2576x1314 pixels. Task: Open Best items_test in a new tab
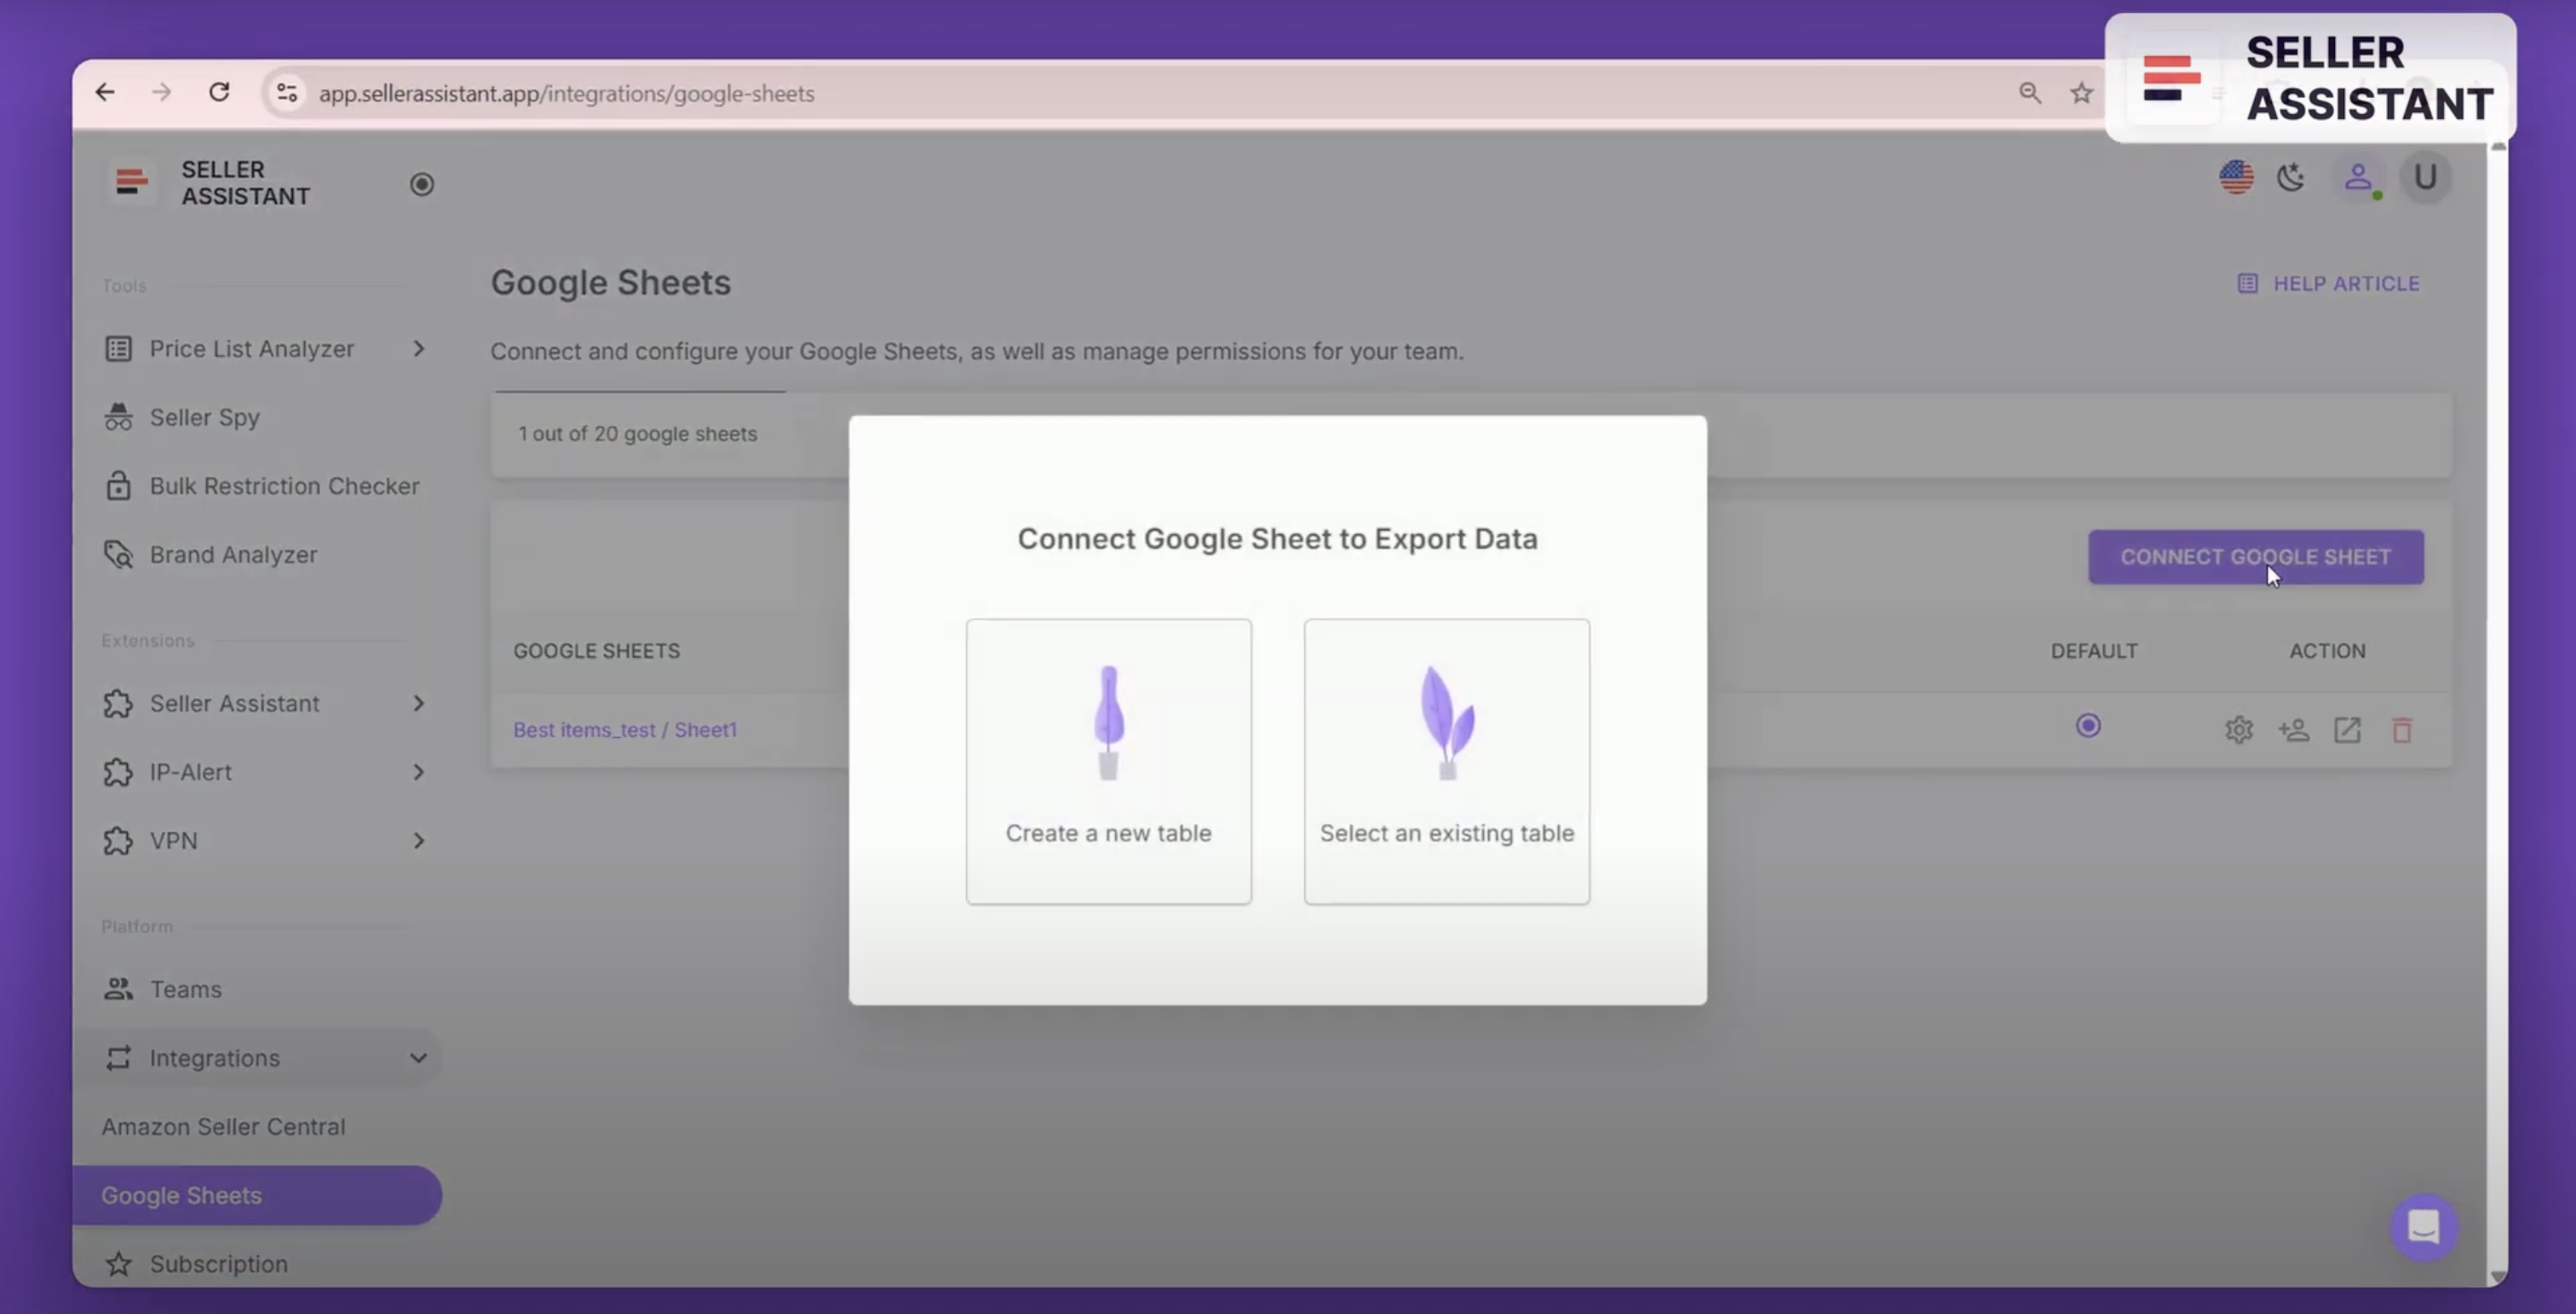2347,729
